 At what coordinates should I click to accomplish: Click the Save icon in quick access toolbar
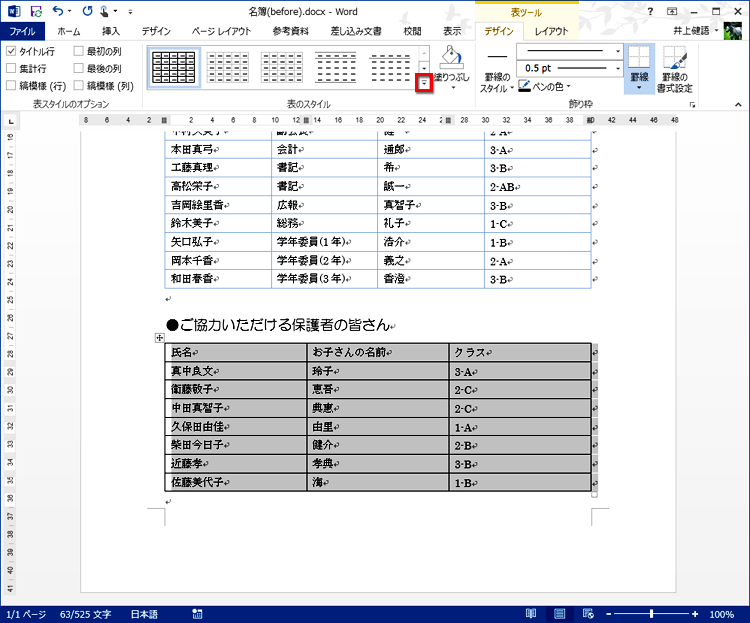(36, 11)
